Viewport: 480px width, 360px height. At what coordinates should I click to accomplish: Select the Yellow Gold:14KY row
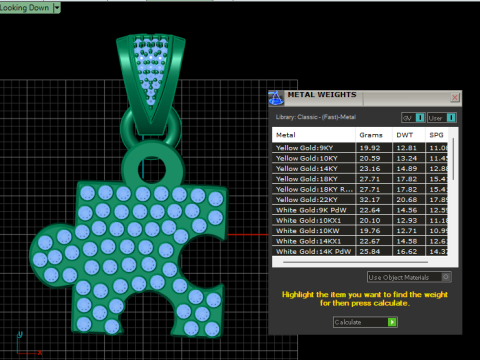360,168
